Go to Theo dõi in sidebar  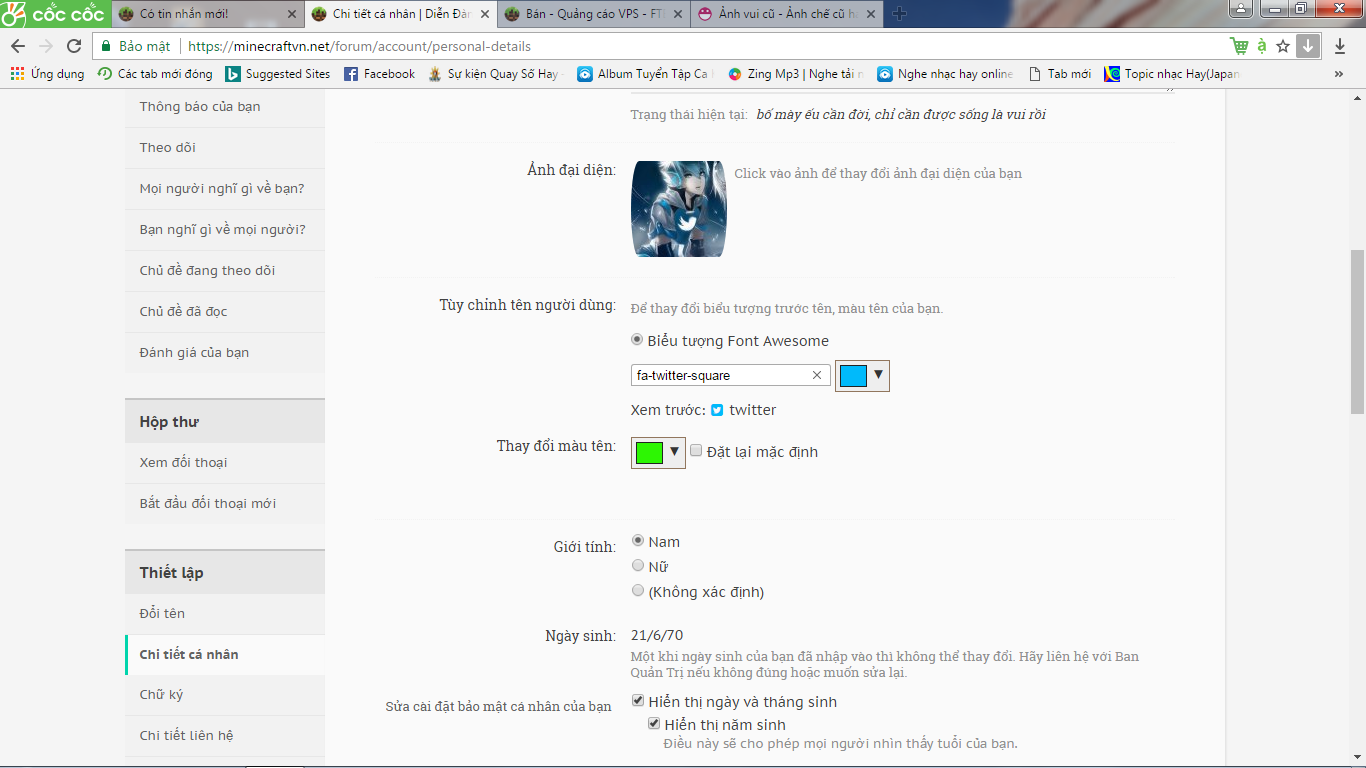click(225, 148)
